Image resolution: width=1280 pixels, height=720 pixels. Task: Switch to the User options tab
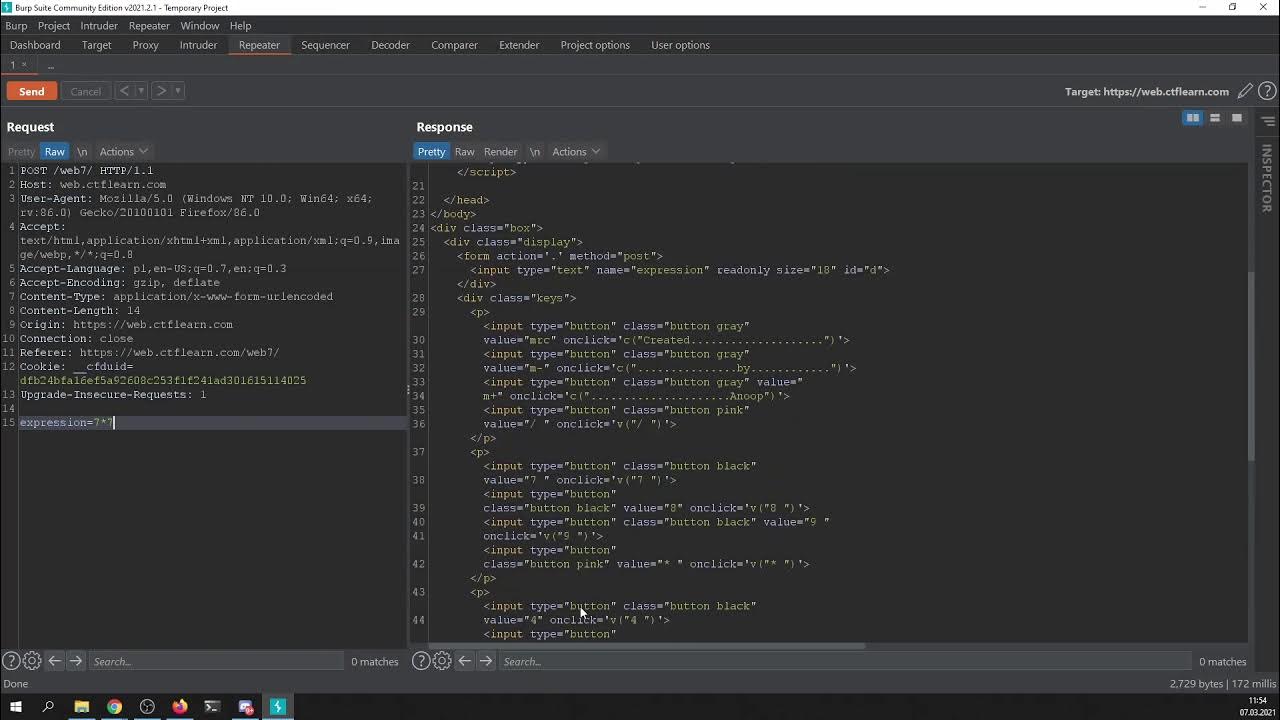680,45
